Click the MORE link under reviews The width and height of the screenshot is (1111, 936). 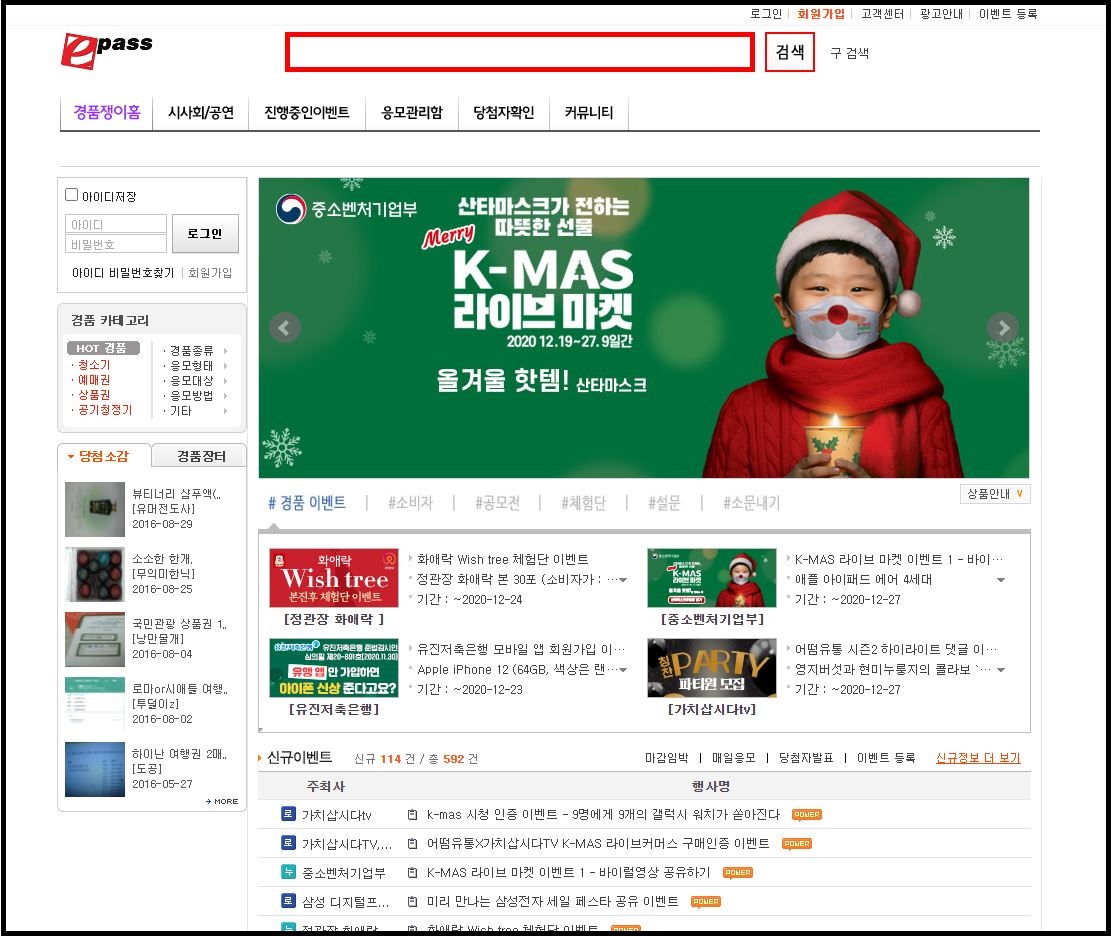[222, 801]
